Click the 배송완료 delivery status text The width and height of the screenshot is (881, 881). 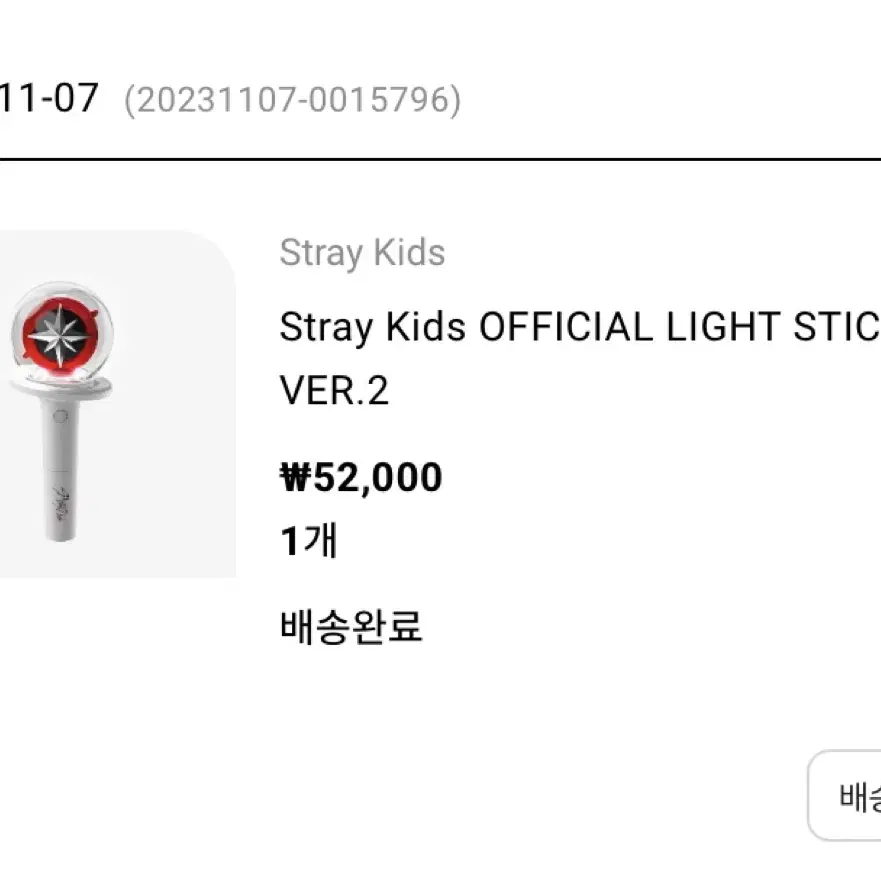[x=351, y=626]
